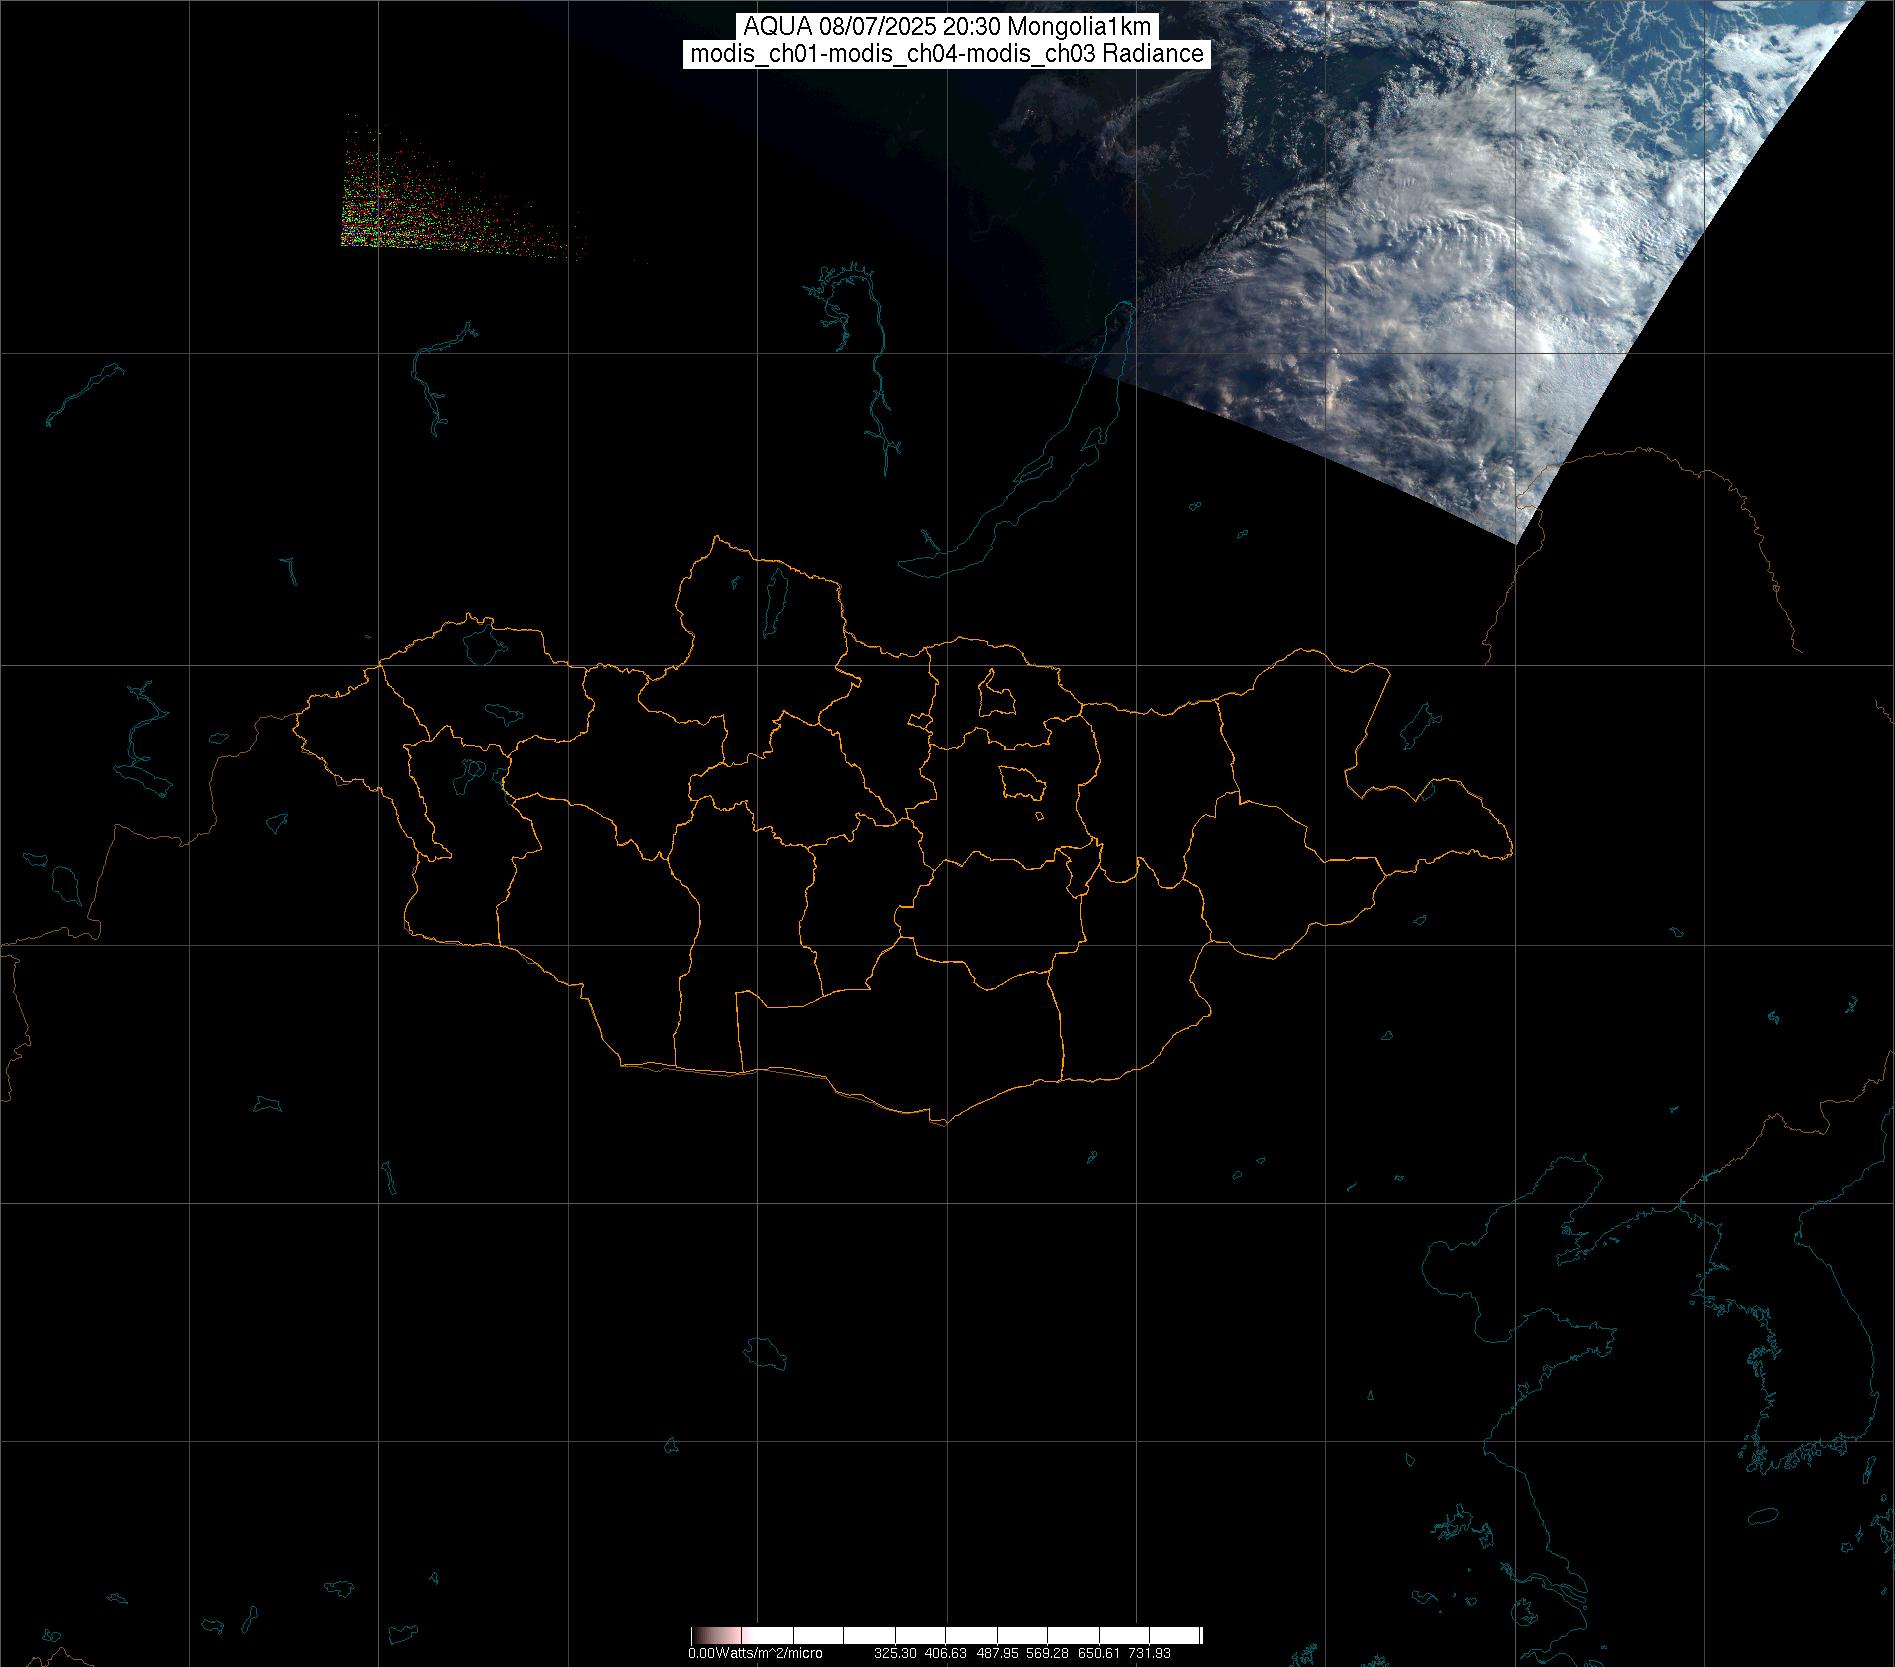Click the 0.00Watts/m^2/micro colorbar label

click(x=754, y=1653)
